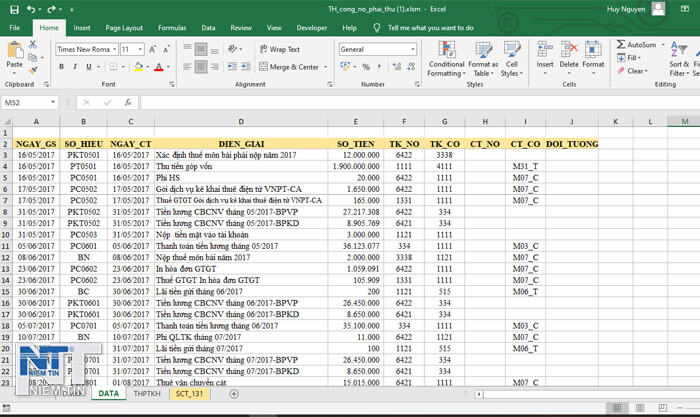Click the Undo arrow icon

[31, 9]
